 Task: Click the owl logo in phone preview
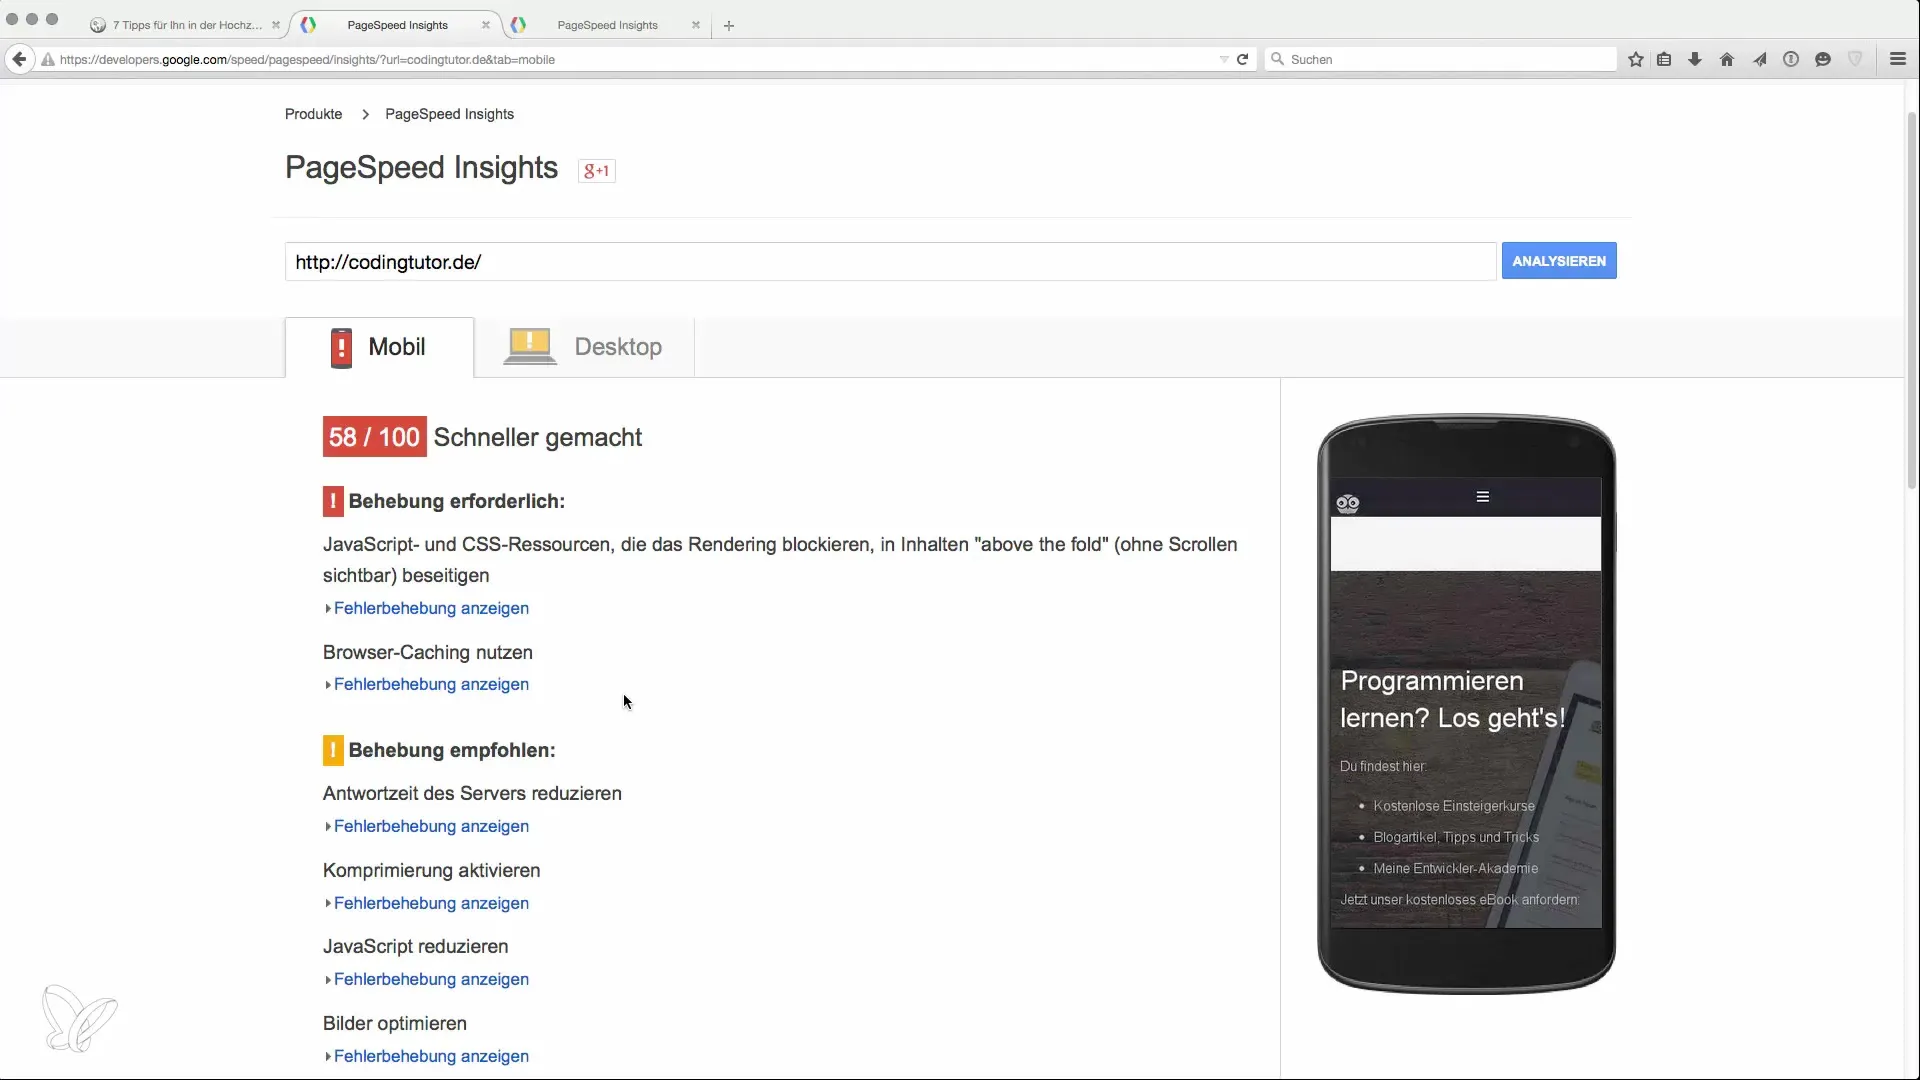(1347, 503)
